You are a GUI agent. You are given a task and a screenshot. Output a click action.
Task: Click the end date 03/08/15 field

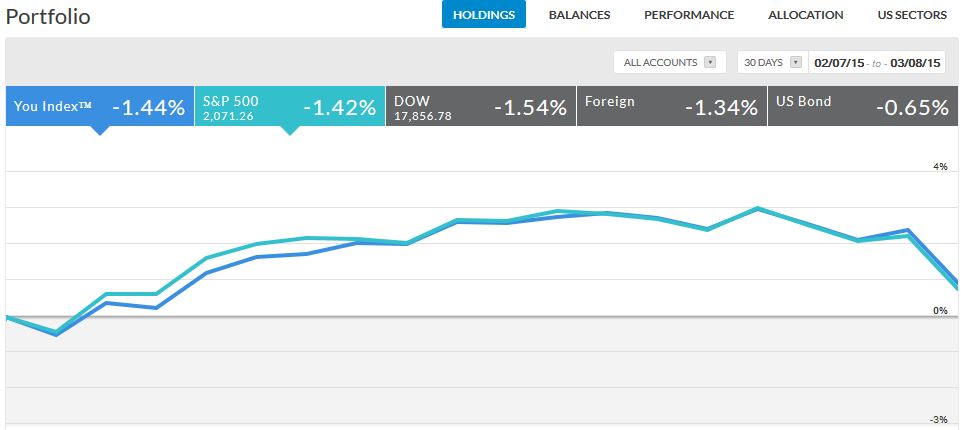click(x=918, y=62)
